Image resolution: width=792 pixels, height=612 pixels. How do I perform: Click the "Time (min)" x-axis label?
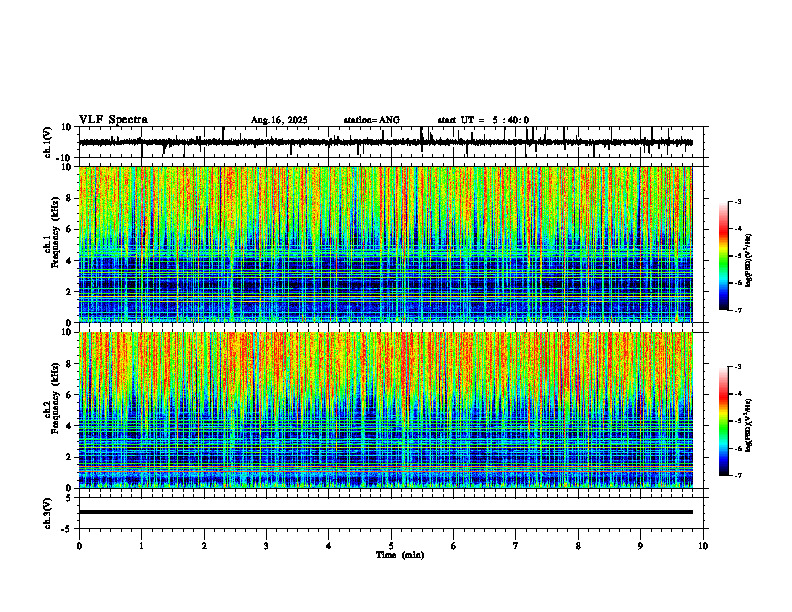(400, 555)
